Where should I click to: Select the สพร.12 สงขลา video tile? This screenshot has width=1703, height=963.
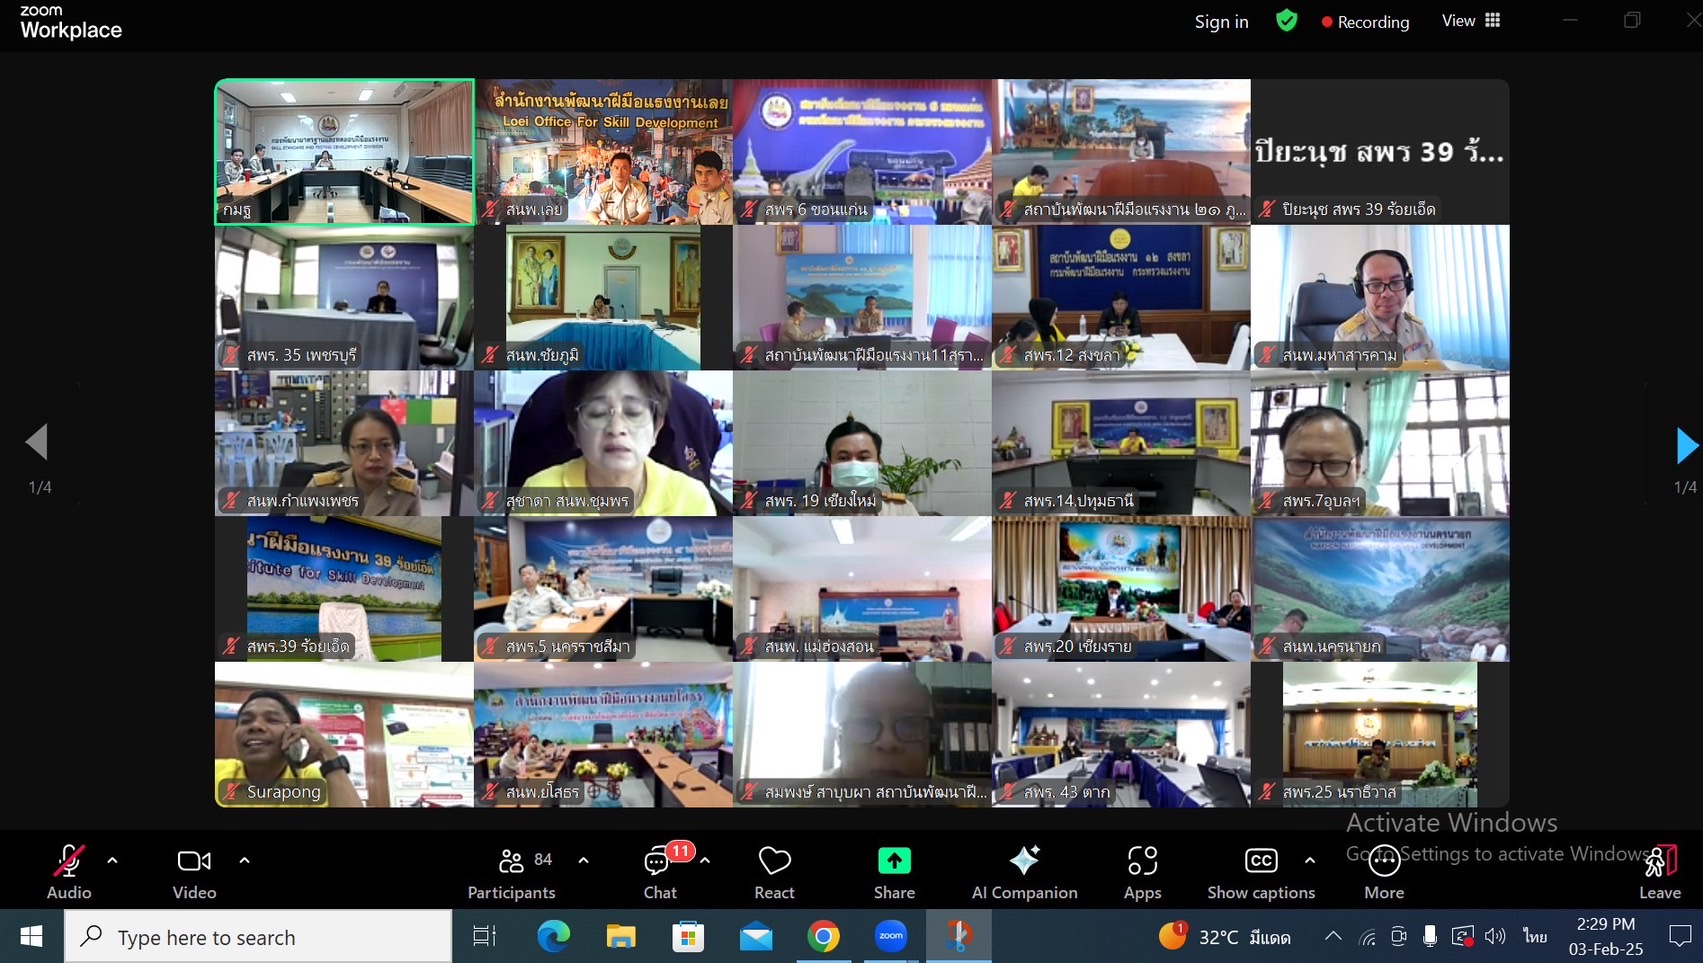click(1121, 297)
